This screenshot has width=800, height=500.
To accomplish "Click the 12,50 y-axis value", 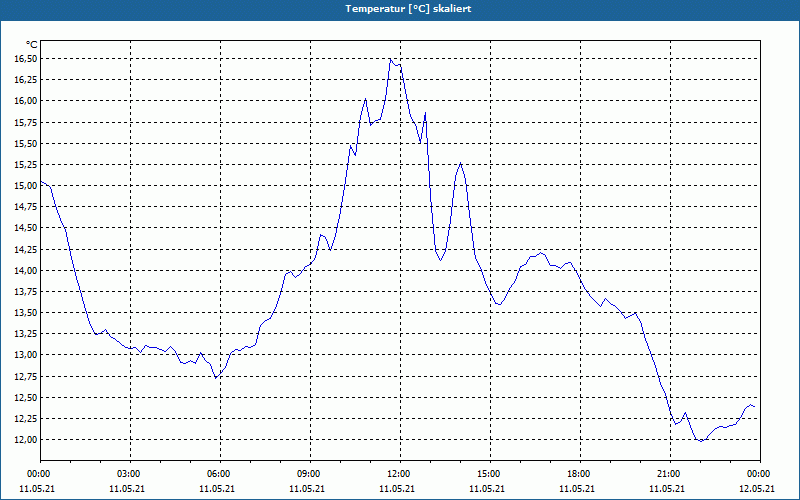I will [26, 397].
